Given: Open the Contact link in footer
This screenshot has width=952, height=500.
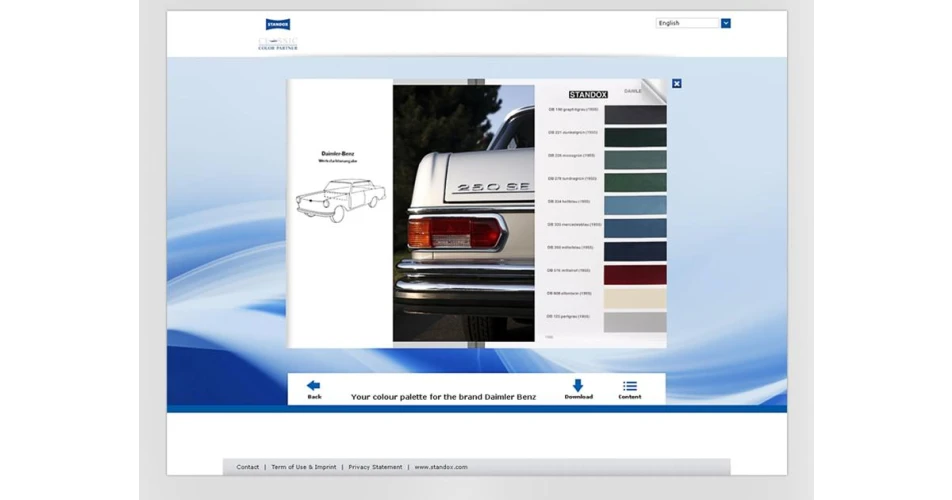Looking at the screenshot, I should click(x=247, y=467).
